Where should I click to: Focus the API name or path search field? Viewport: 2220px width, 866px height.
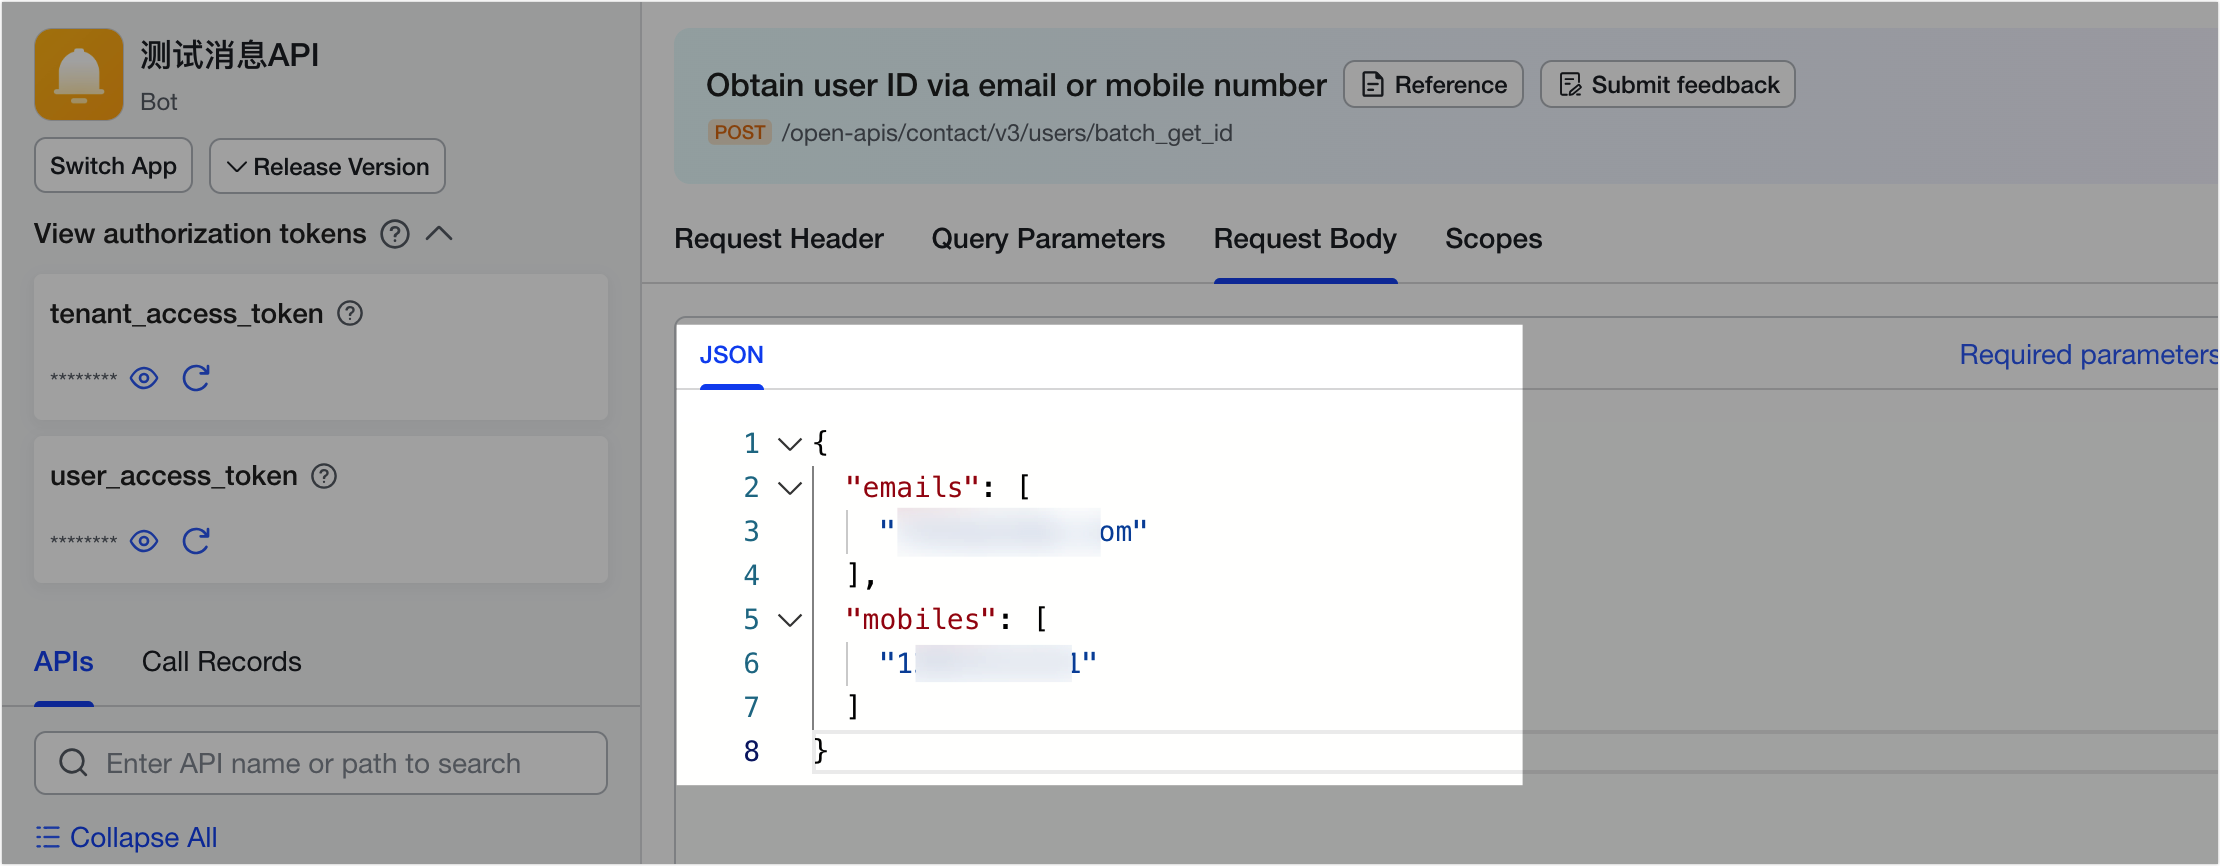click(x=321, y=763)
